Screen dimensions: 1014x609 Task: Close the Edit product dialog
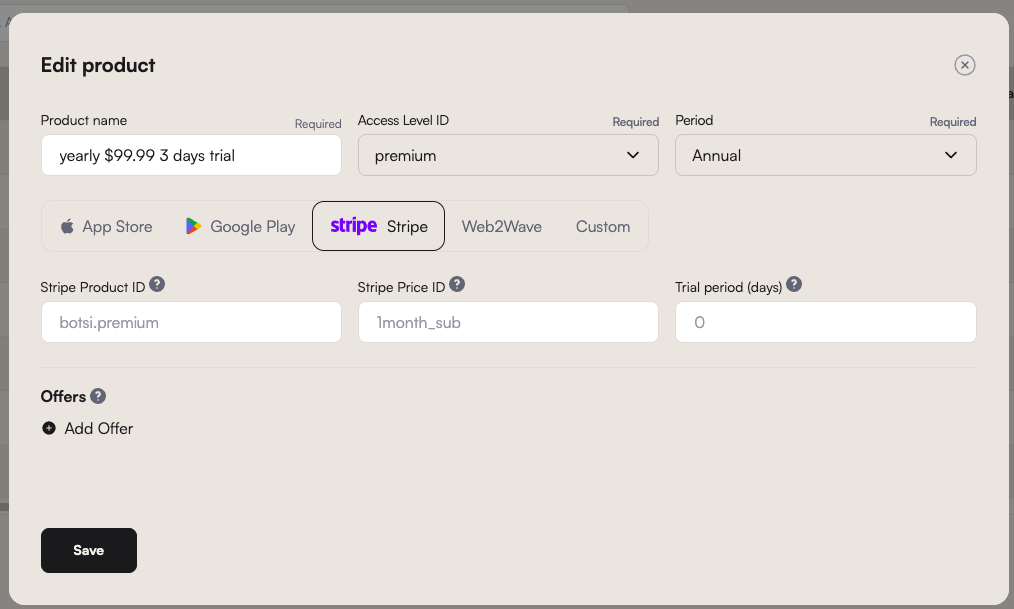(x=964, y=65)
